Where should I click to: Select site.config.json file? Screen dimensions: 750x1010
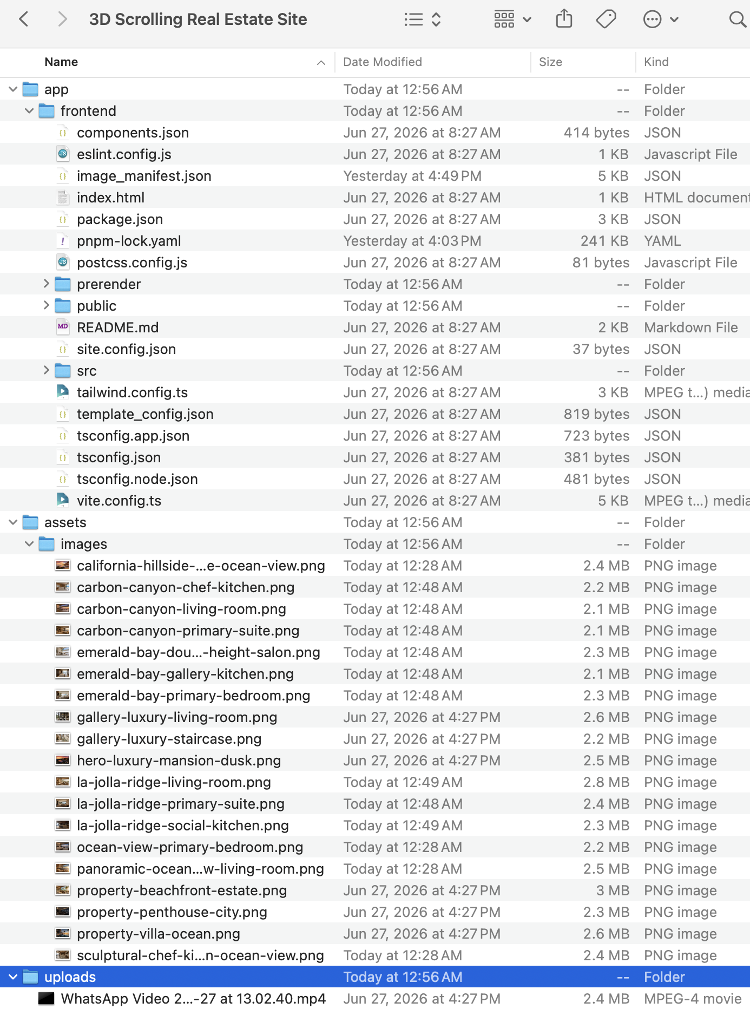(x=126, y=349)
